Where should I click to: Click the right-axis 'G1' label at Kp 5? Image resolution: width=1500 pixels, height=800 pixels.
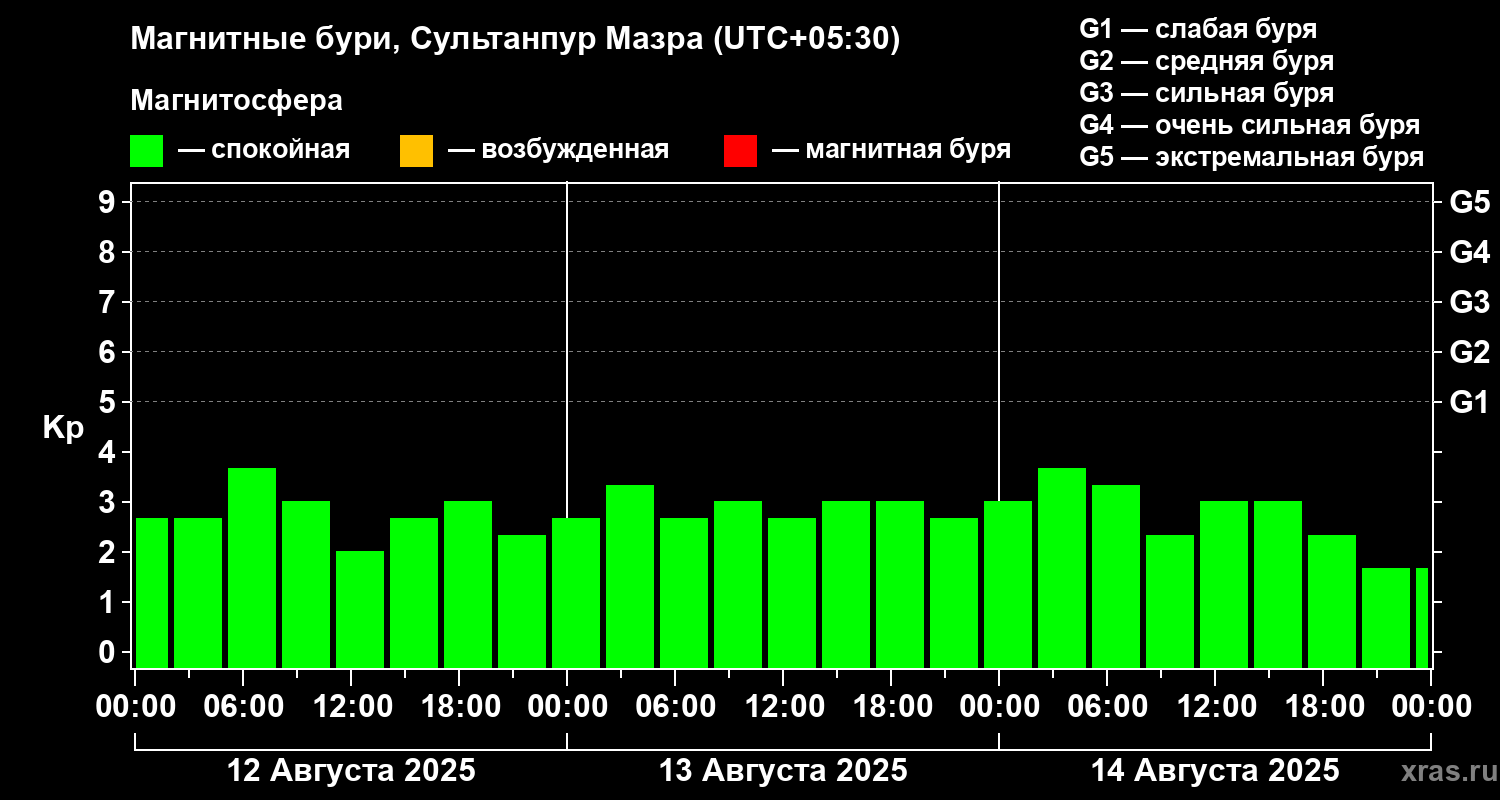point(1469,402)
